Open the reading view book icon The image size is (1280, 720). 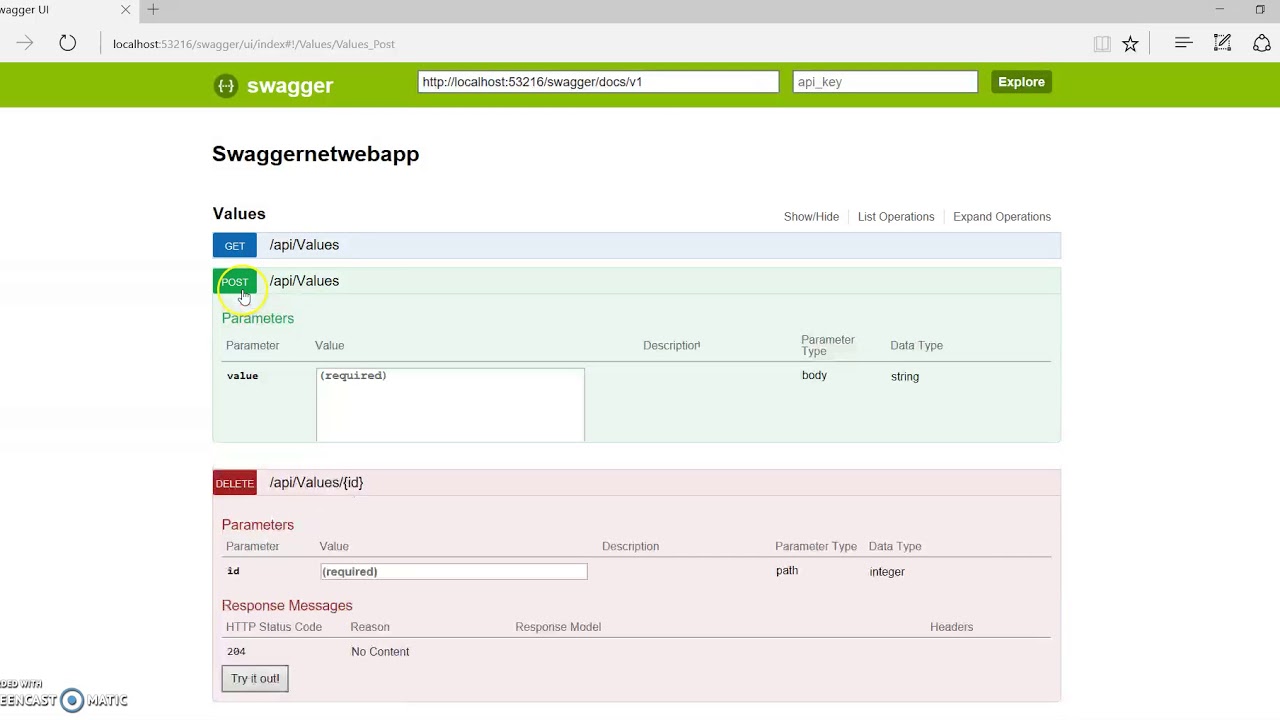pos(1102,44)
